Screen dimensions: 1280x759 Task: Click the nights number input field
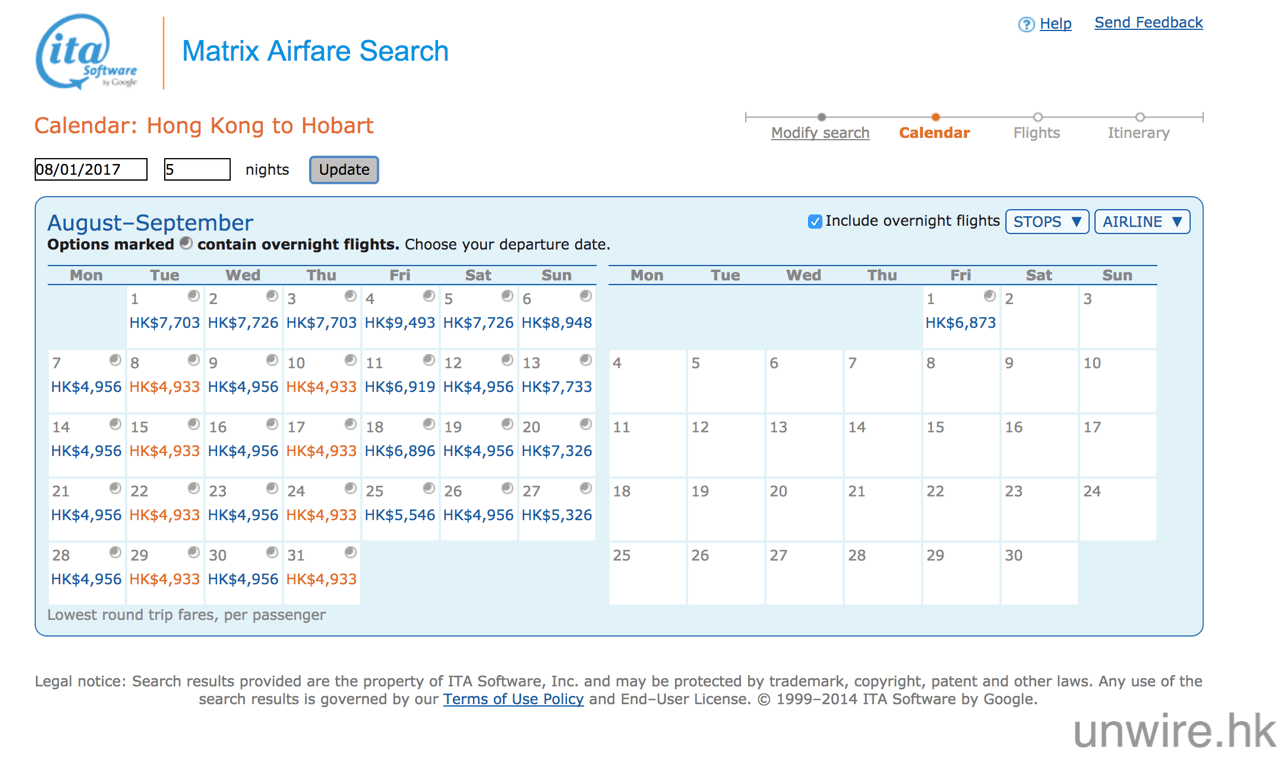point(196,170)
